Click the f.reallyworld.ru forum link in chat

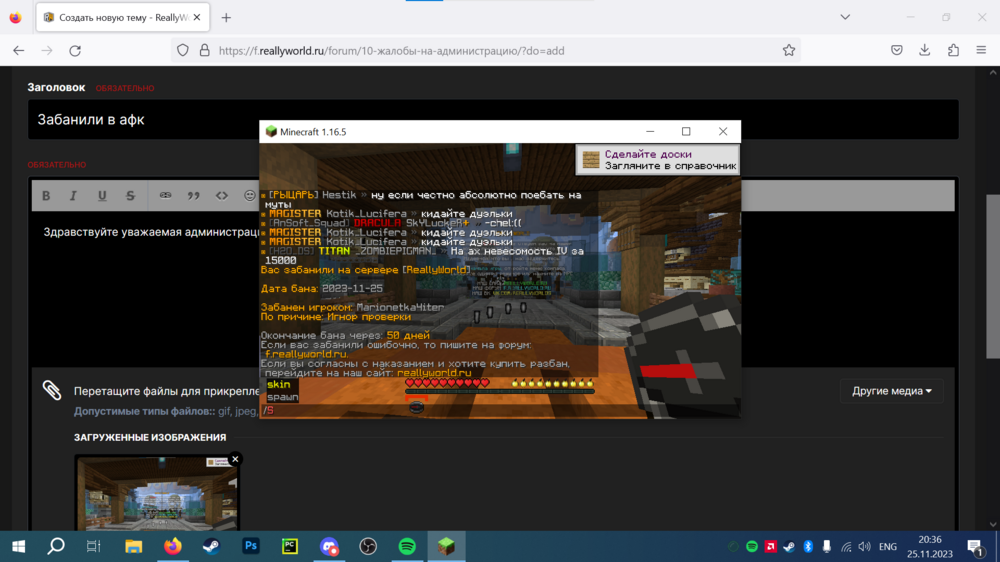[306, 354]
